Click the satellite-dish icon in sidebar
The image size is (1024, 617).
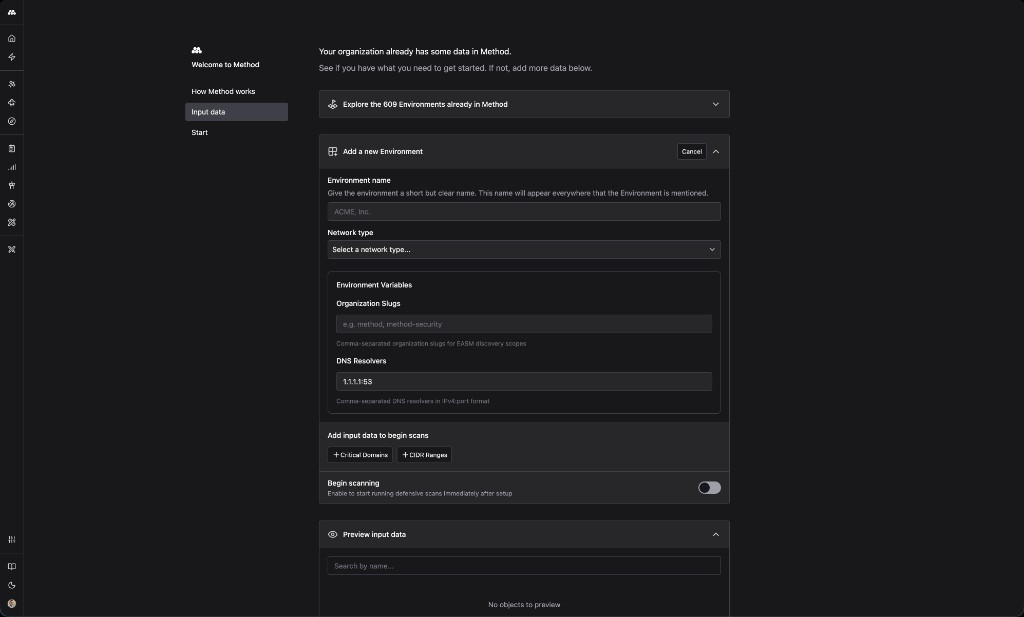[12, 84]
